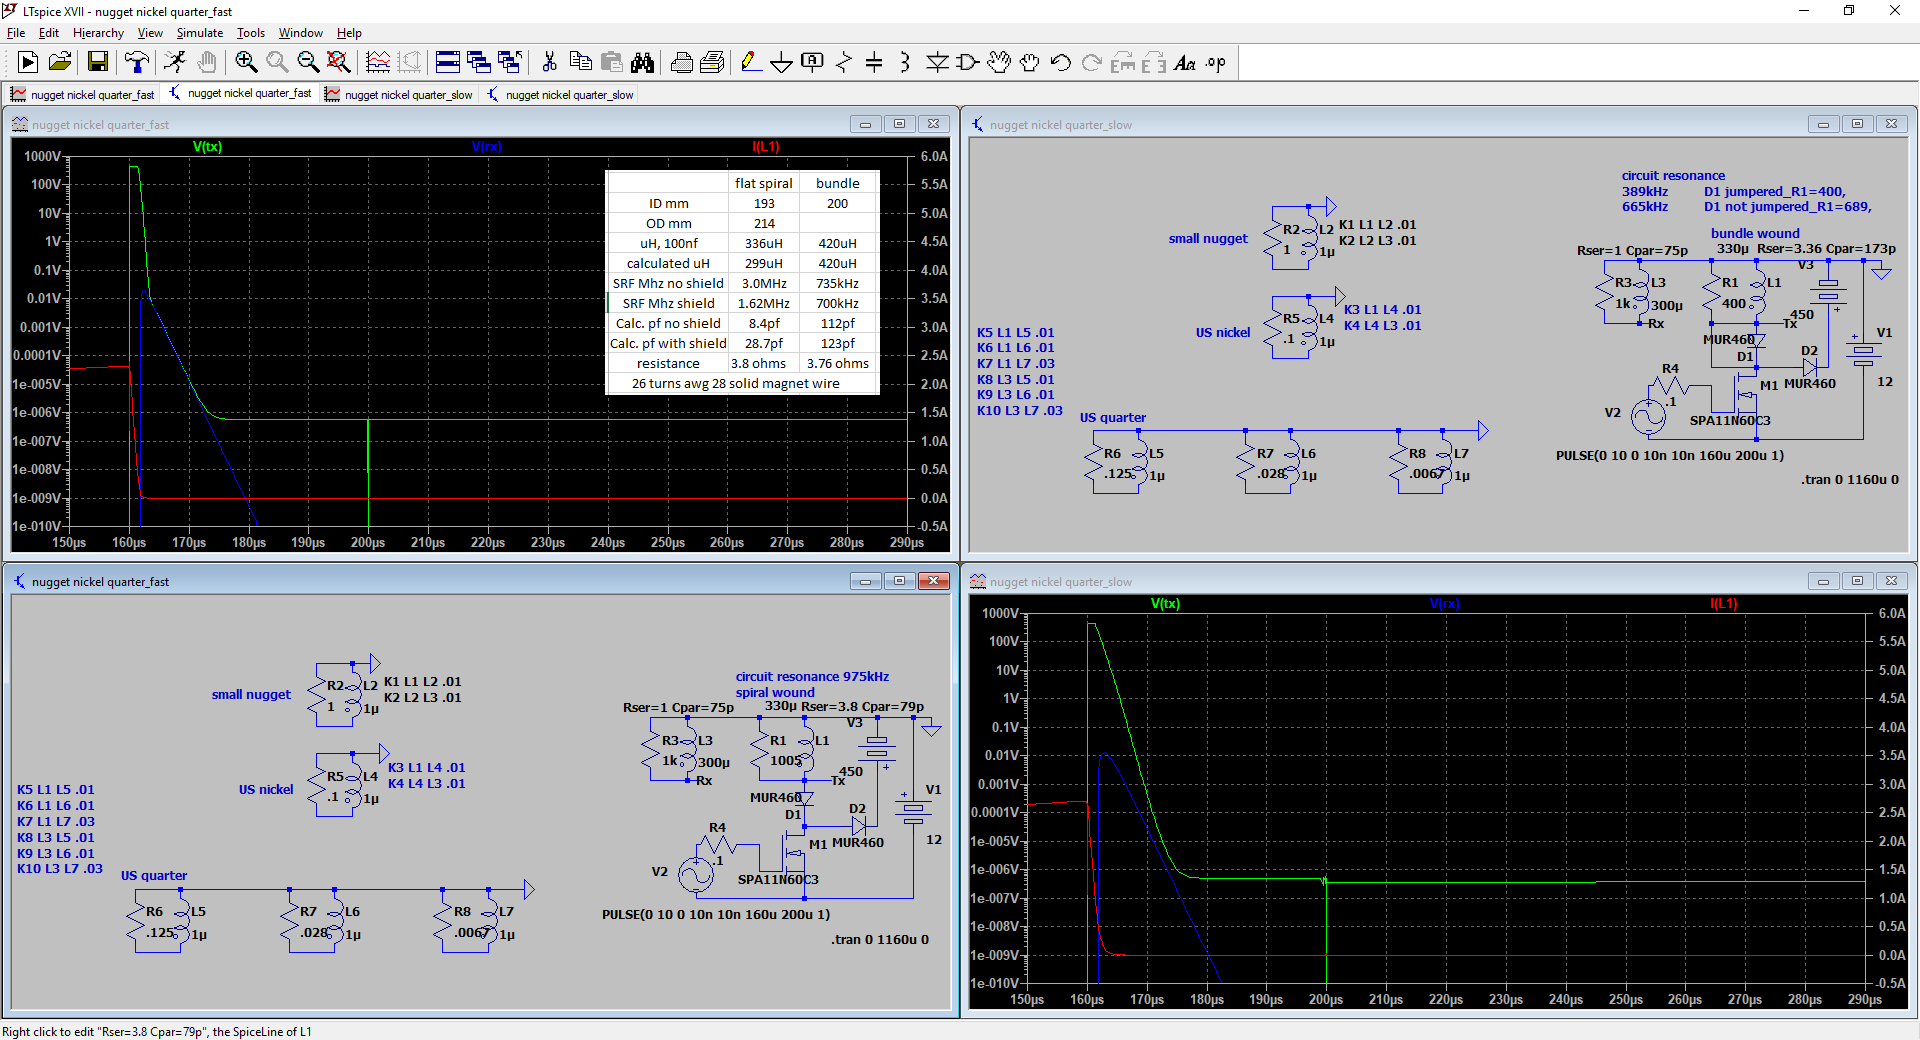Click the SPICE directive .op icon
The width and height of the screenshot is (1920, 1040).
point(1215,63)
